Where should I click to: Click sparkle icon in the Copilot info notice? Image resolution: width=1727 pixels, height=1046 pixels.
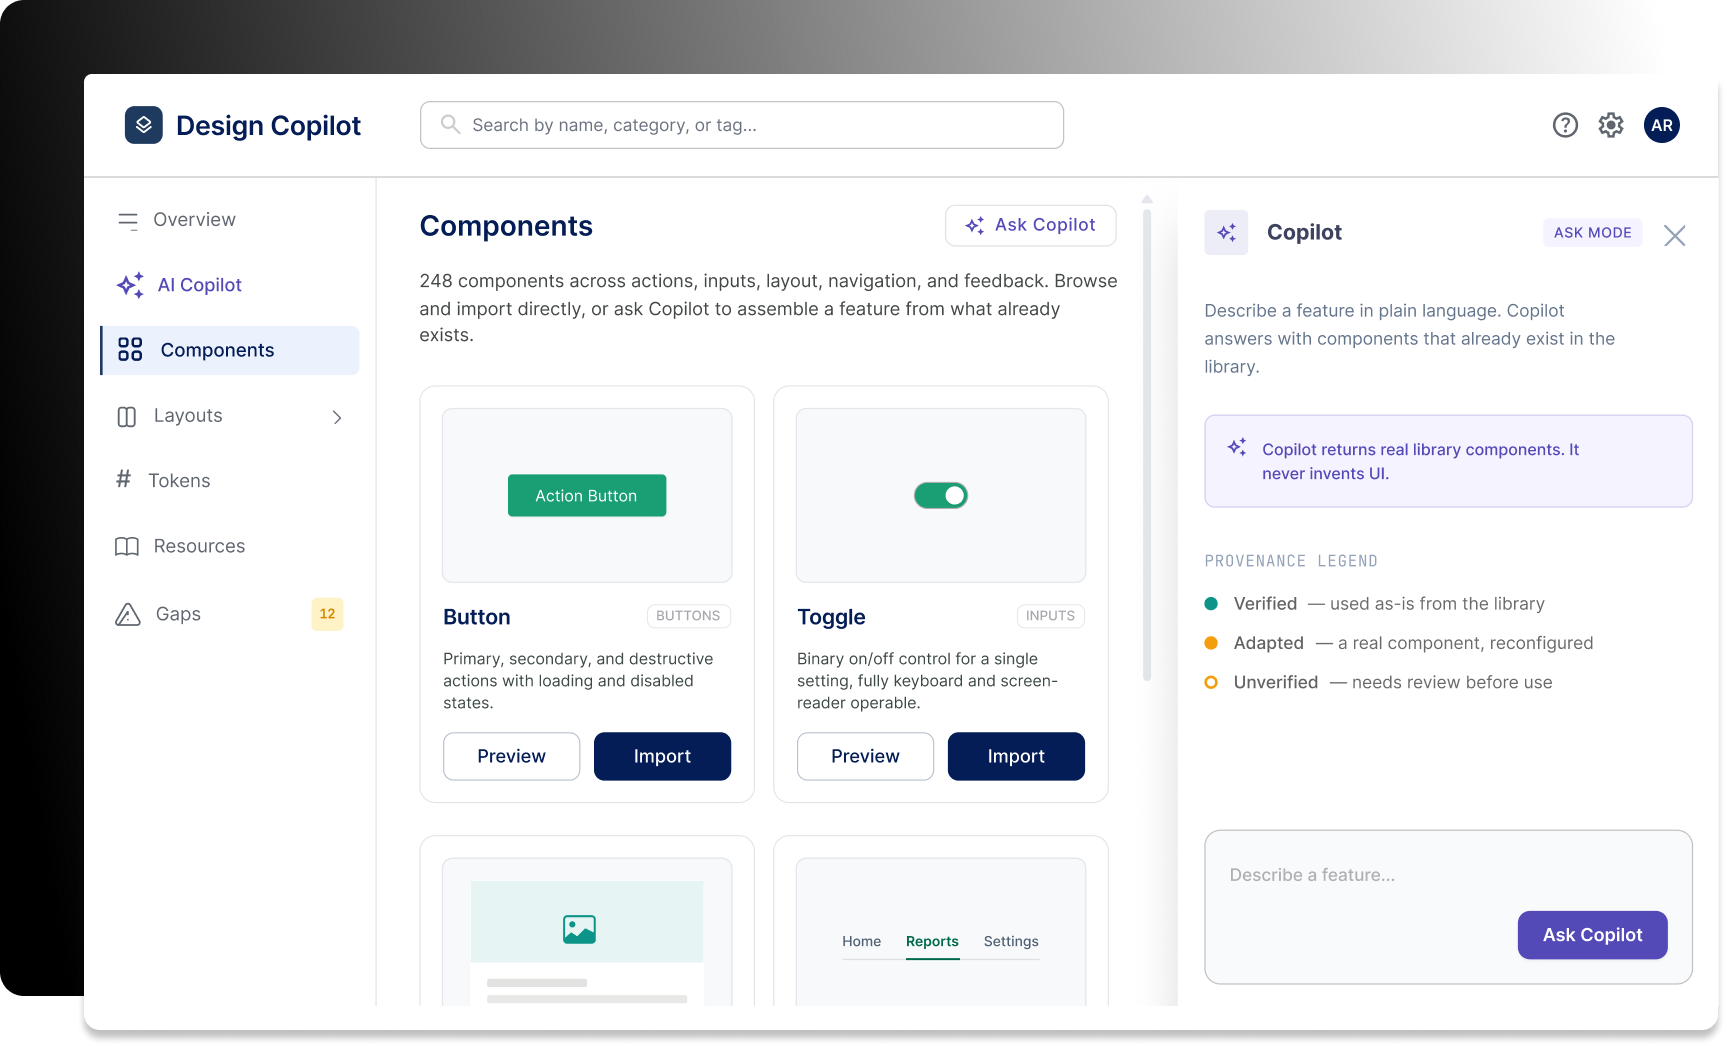1237,447
